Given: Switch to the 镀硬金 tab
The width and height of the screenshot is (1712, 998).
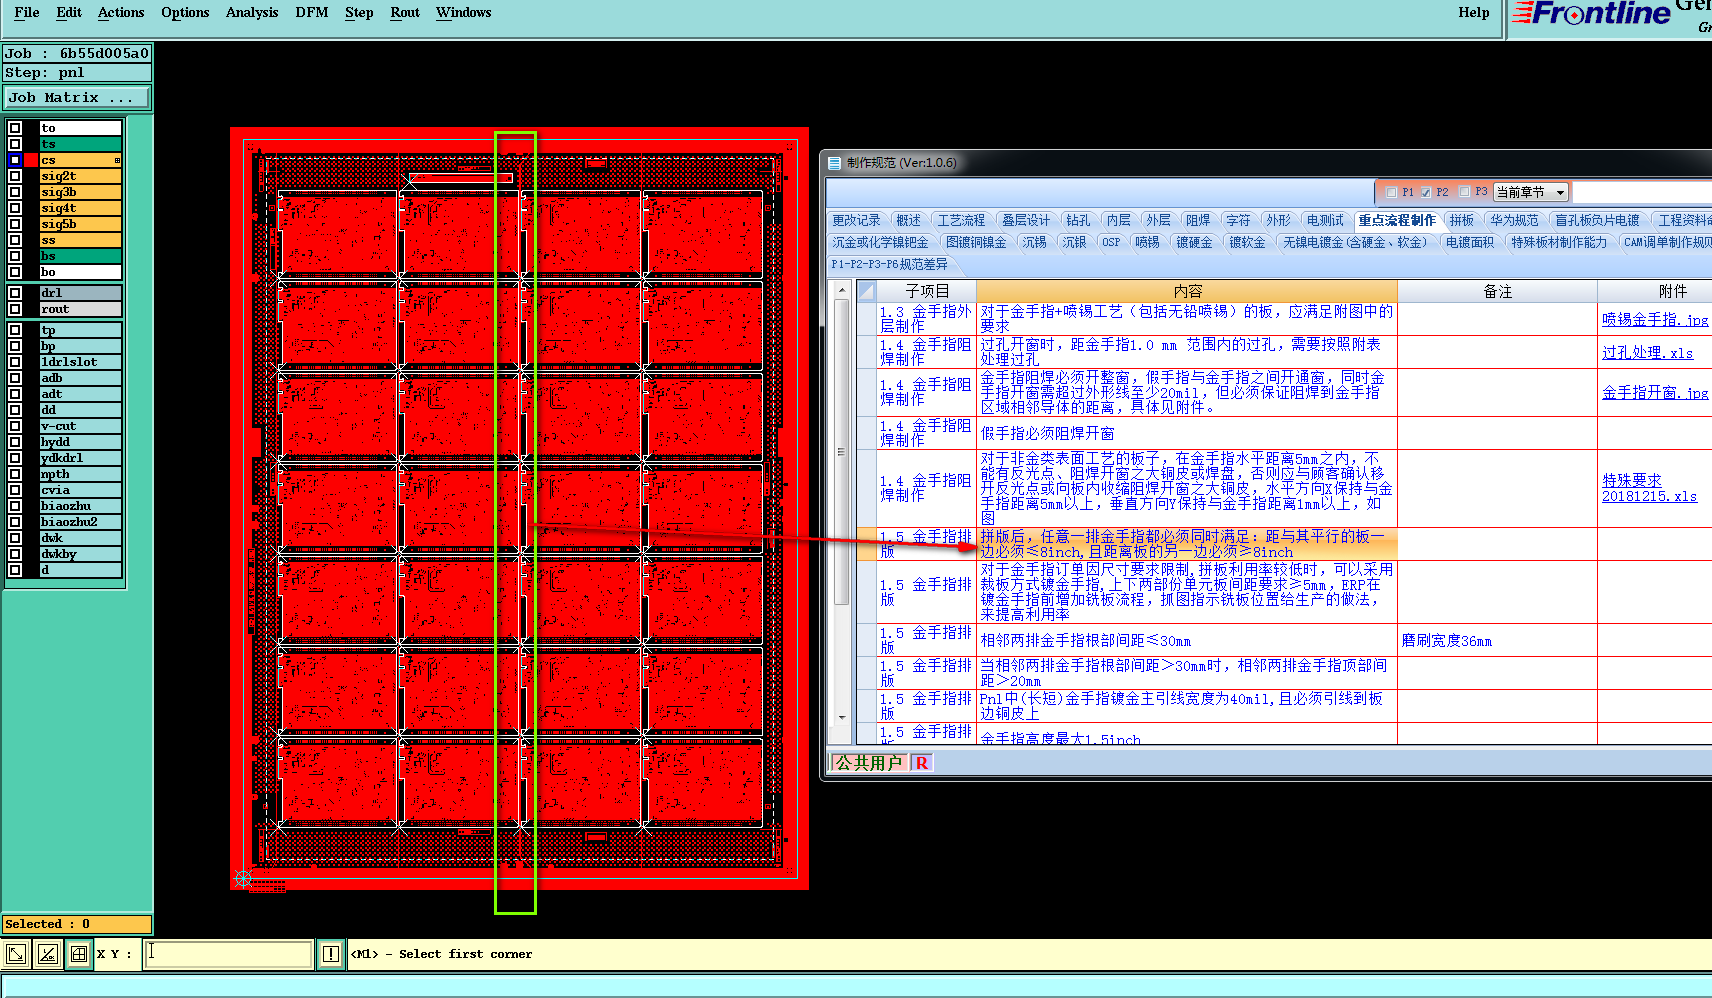Looking at the screenshot, I should [x=1193, y=242].
